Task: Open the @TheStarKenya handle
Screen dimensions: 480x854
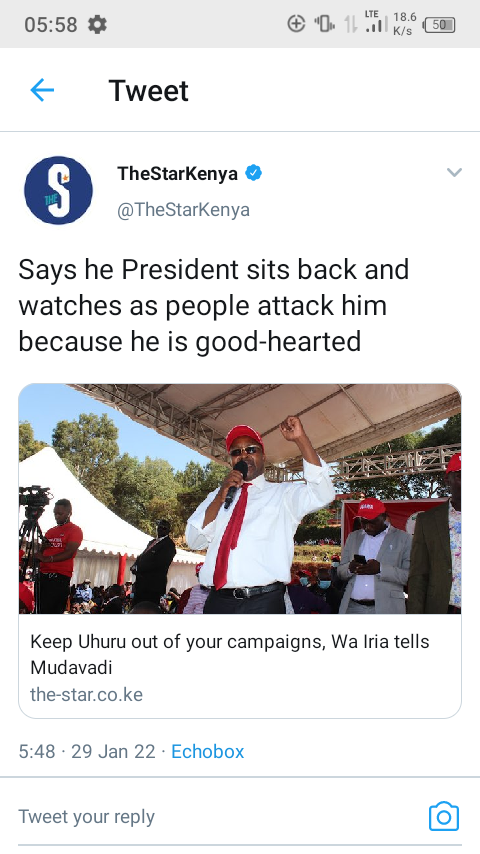Action: click(x=184, y=210)
